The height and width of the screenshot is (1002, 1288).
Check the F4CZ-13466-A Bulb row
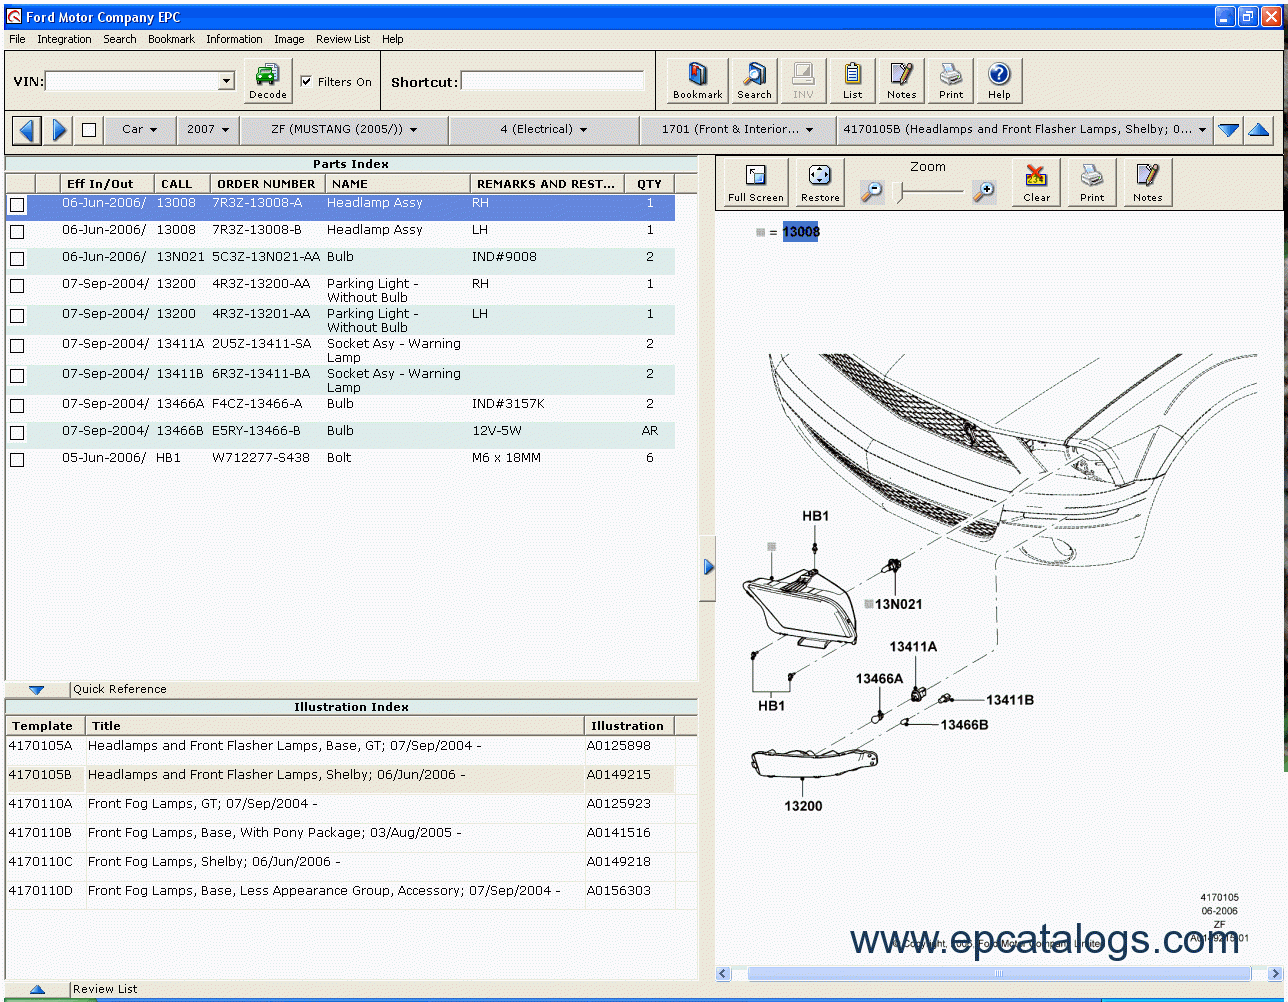17,406
